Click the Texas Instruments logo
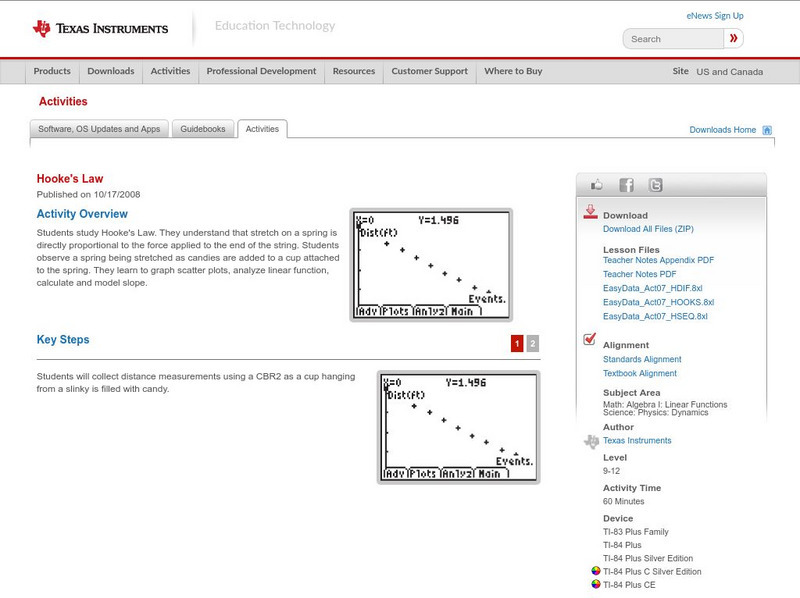The width and height of the screenshot is (800, 598). 100,29
